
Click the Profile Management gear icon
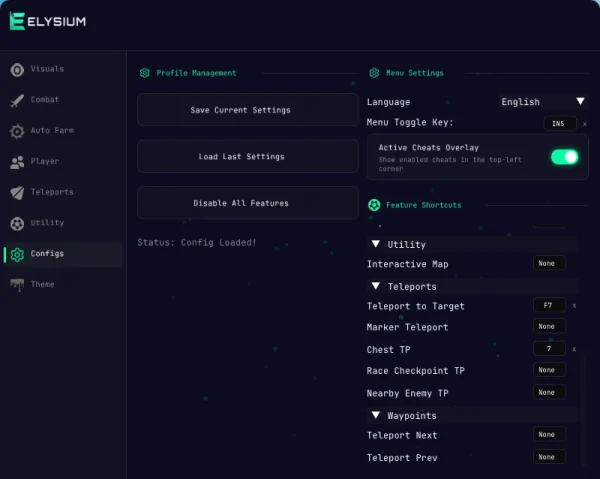(145, 73)
